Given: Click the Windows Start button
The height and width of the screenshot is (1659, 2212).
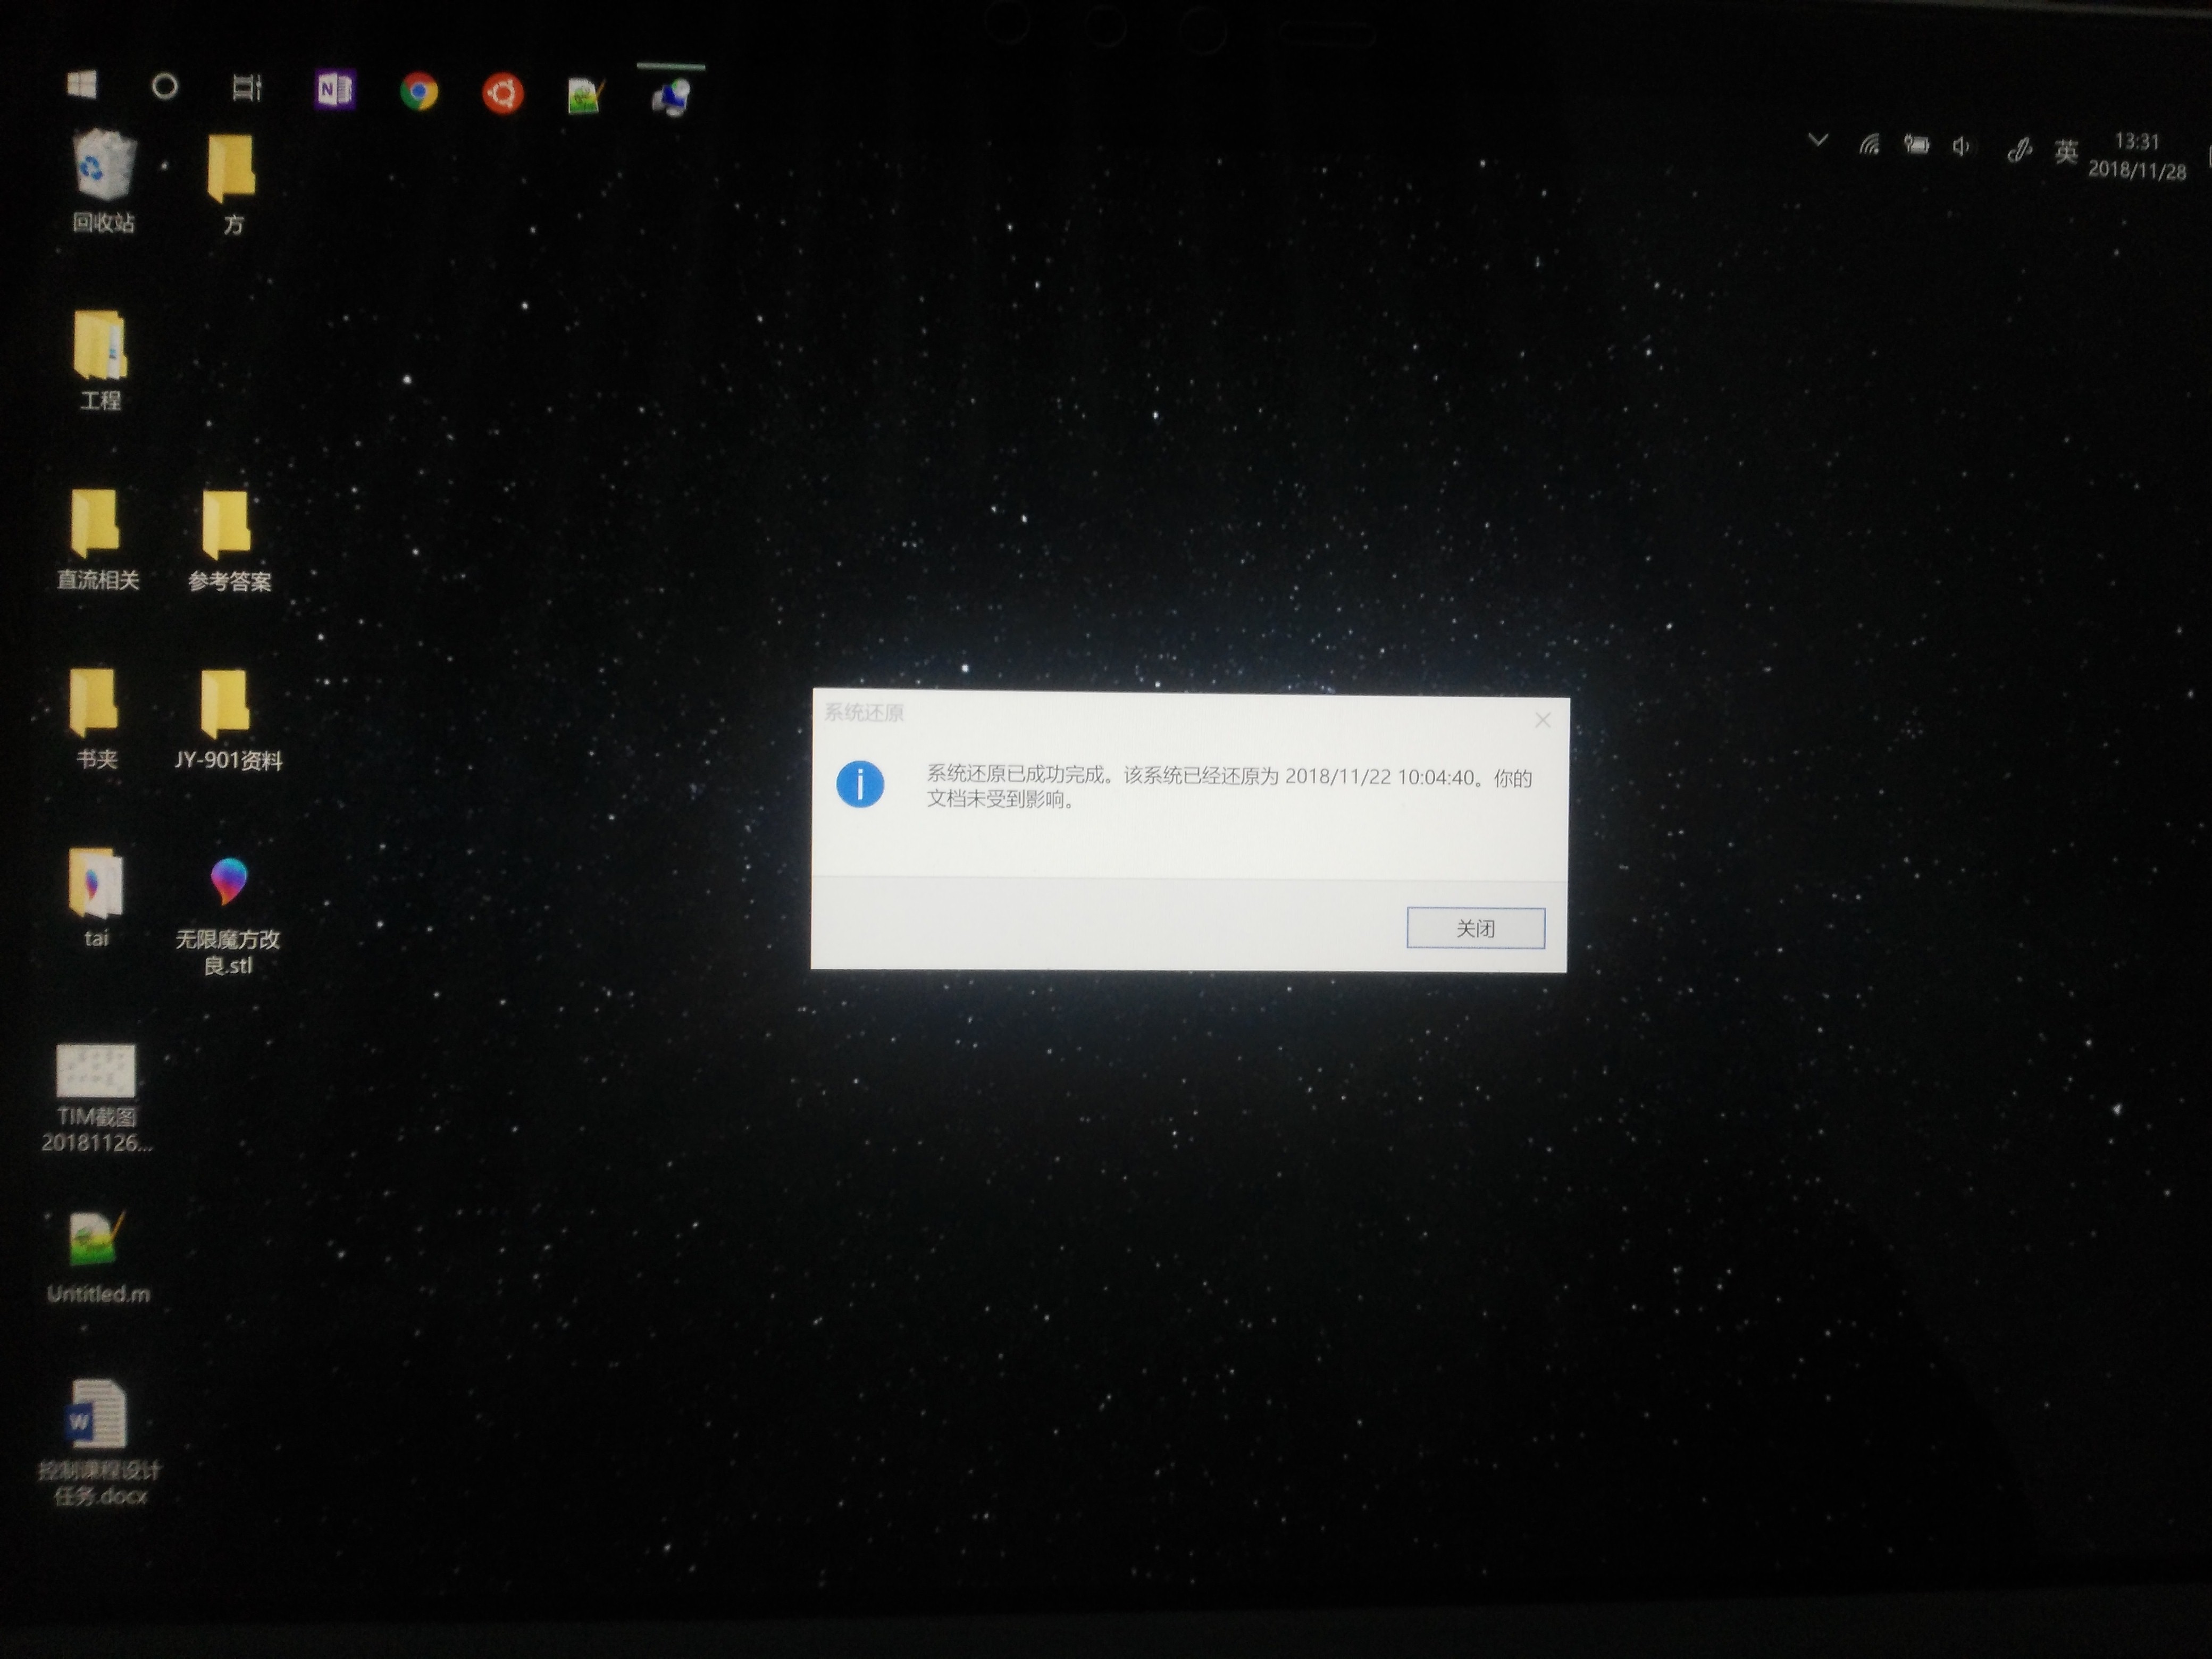Looking at the screenshot, I should click(82, 85).
